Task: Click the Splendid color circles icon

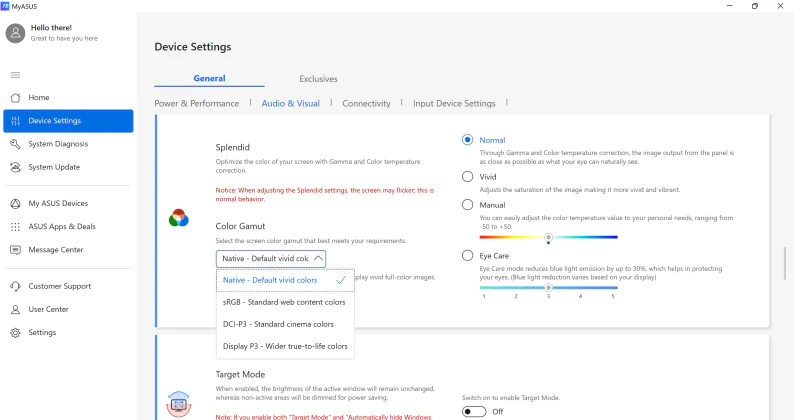Action: coord(179,218)
